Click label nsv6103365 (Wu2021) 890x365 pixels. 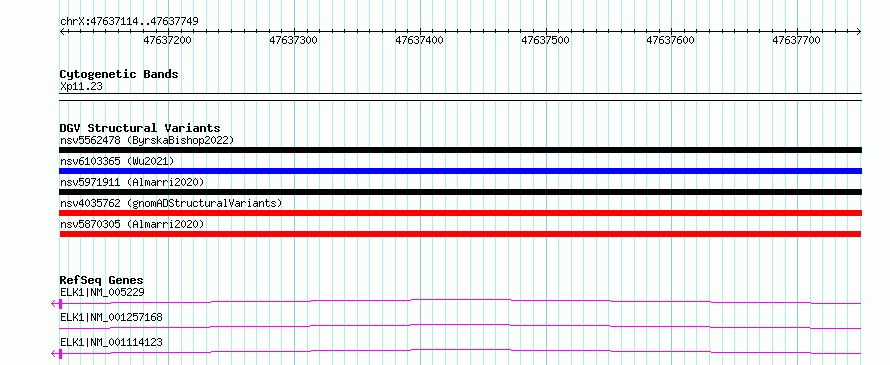tap(117, 161)
